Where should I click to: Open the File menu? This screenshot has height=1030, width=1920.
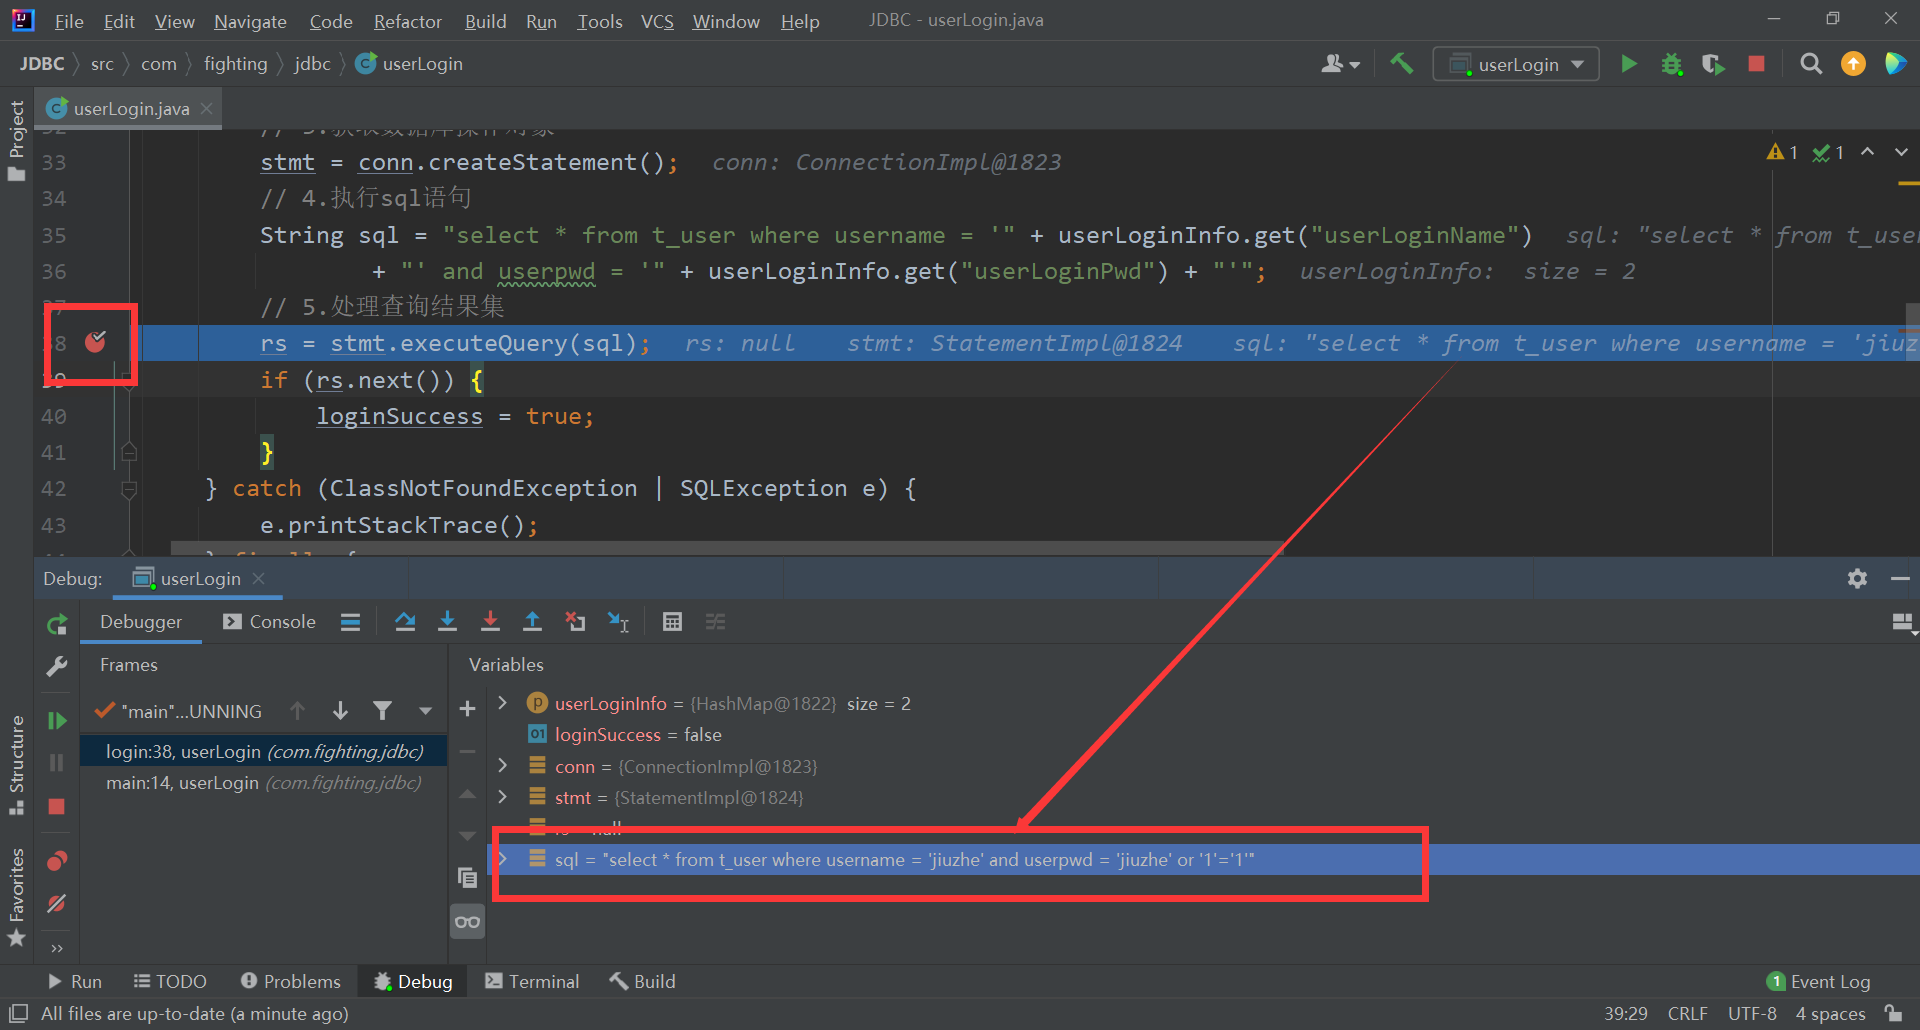tap(69, 21)
